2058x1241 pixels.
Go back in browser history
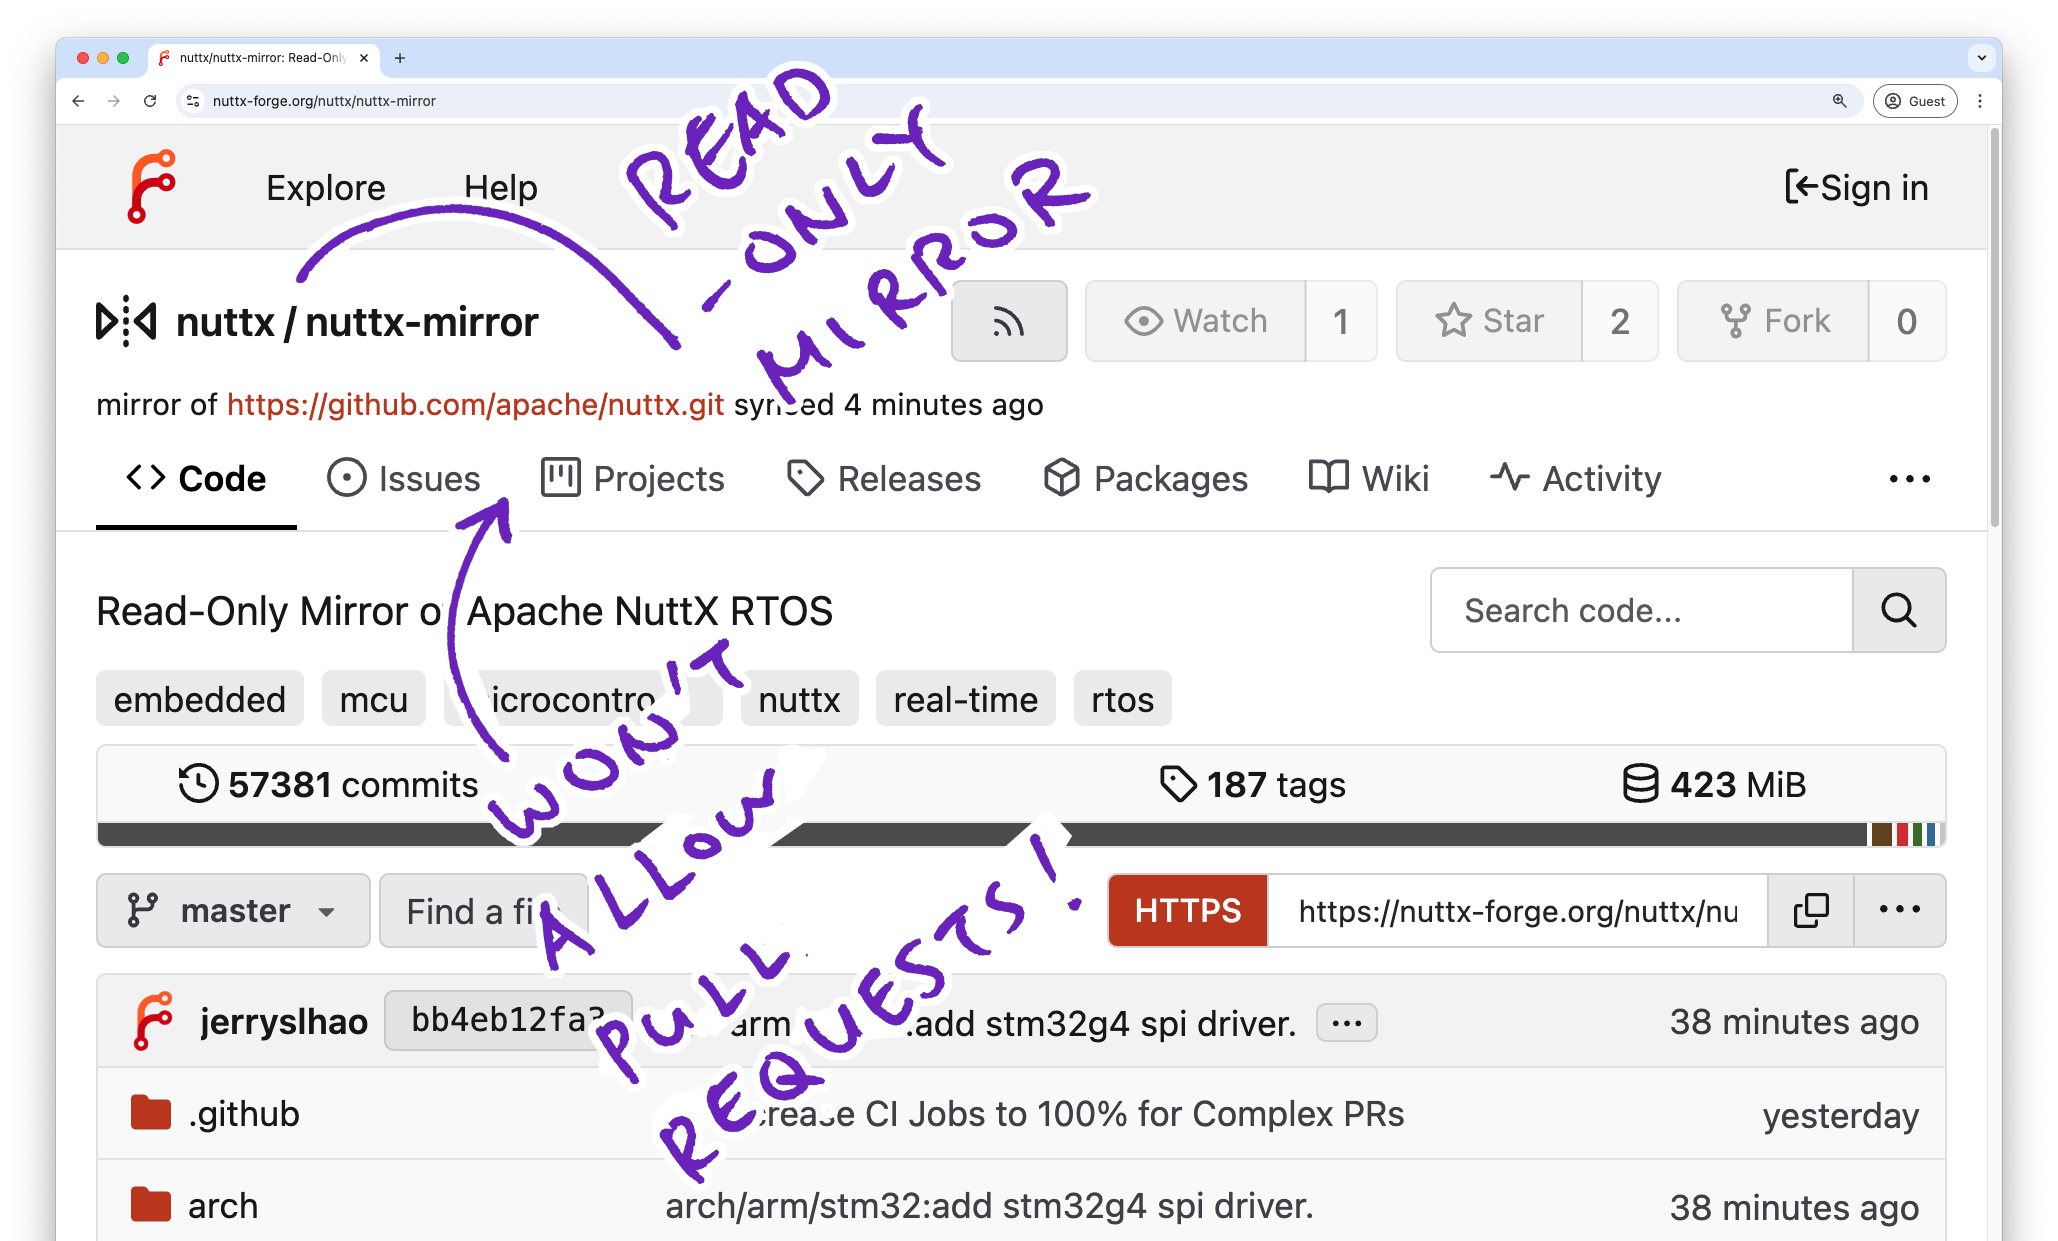pos(78,101)
